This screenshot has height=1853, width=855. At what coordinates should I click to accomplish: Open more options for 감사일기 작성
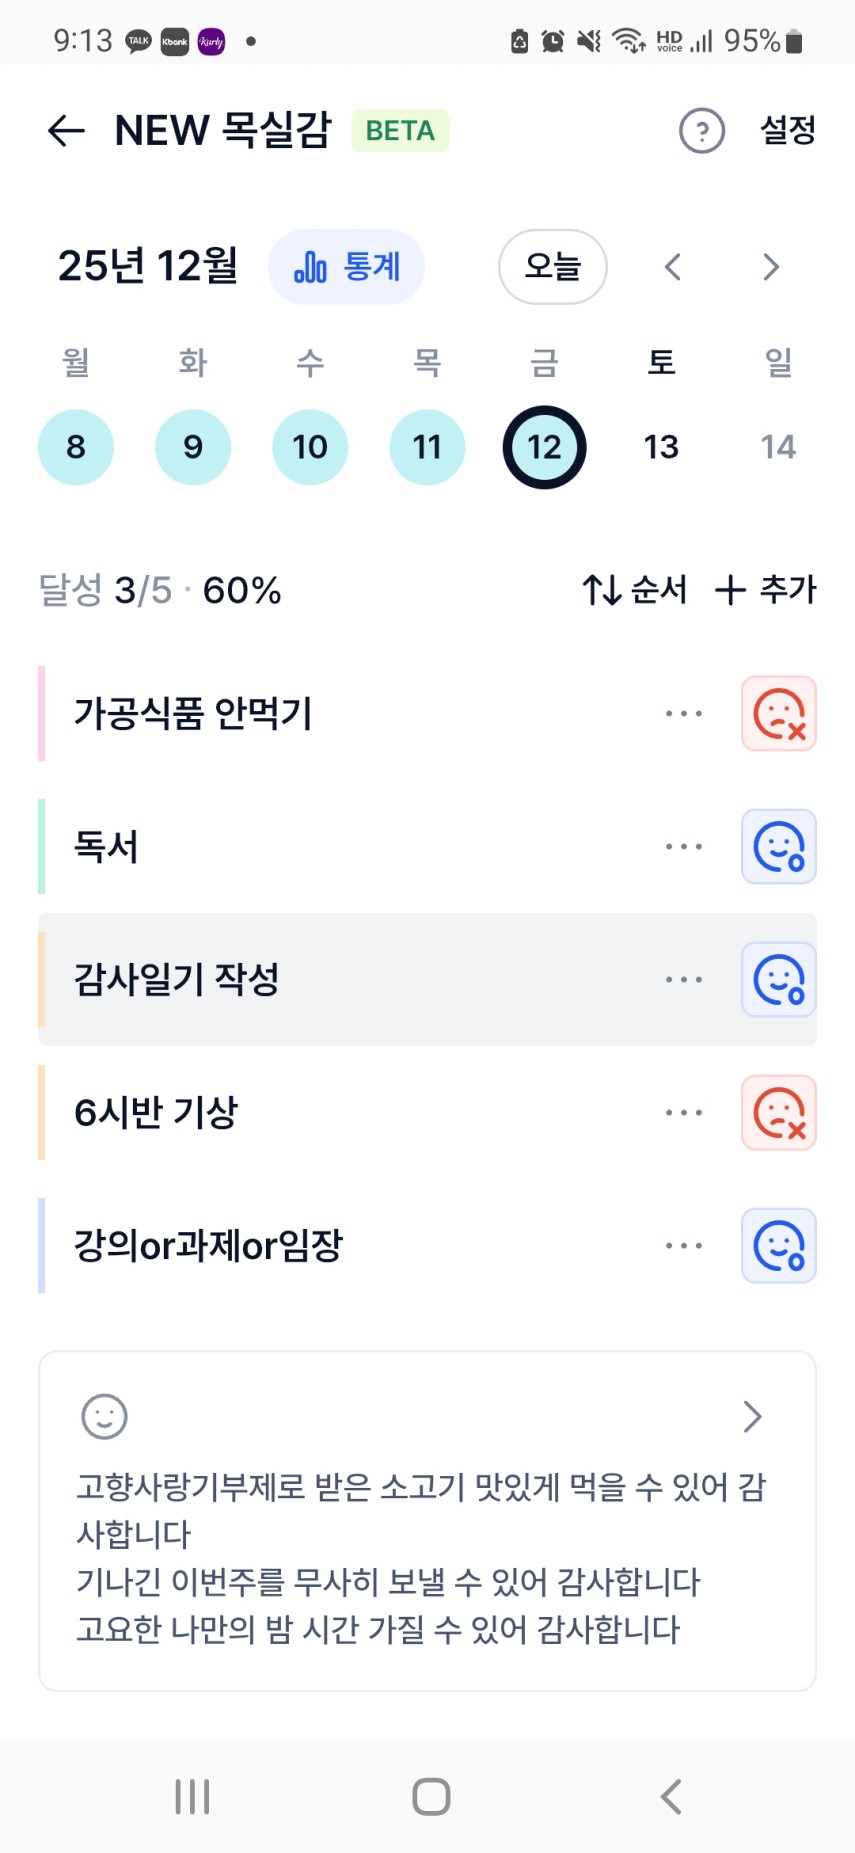pos(684,980)
